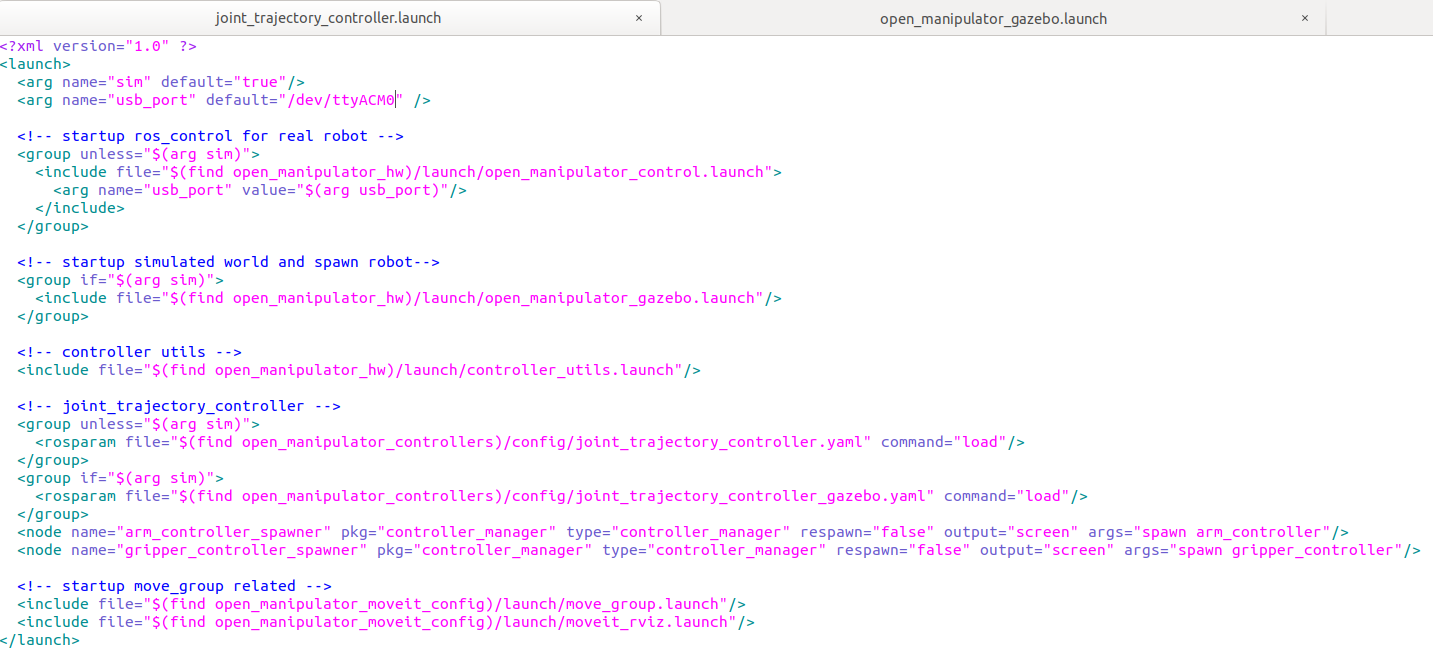Click the closing launch tag
This screenshot has width=1433, height=654.
click(x=39, y=640)
